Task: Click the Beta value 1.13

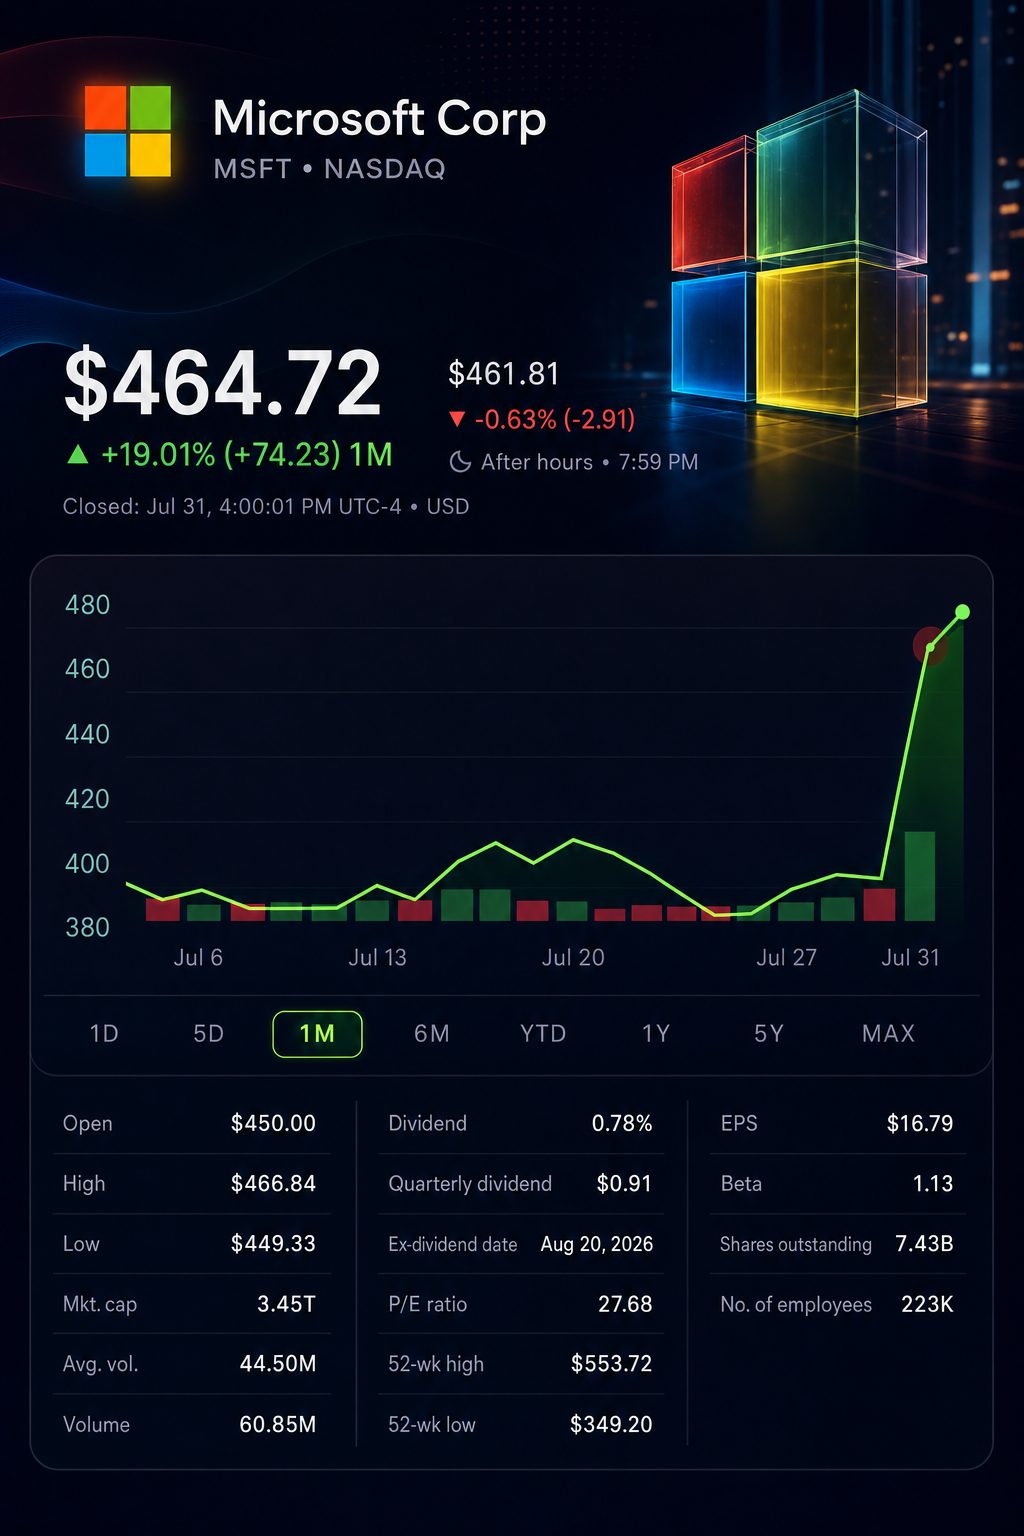Action: point(933,1183)
